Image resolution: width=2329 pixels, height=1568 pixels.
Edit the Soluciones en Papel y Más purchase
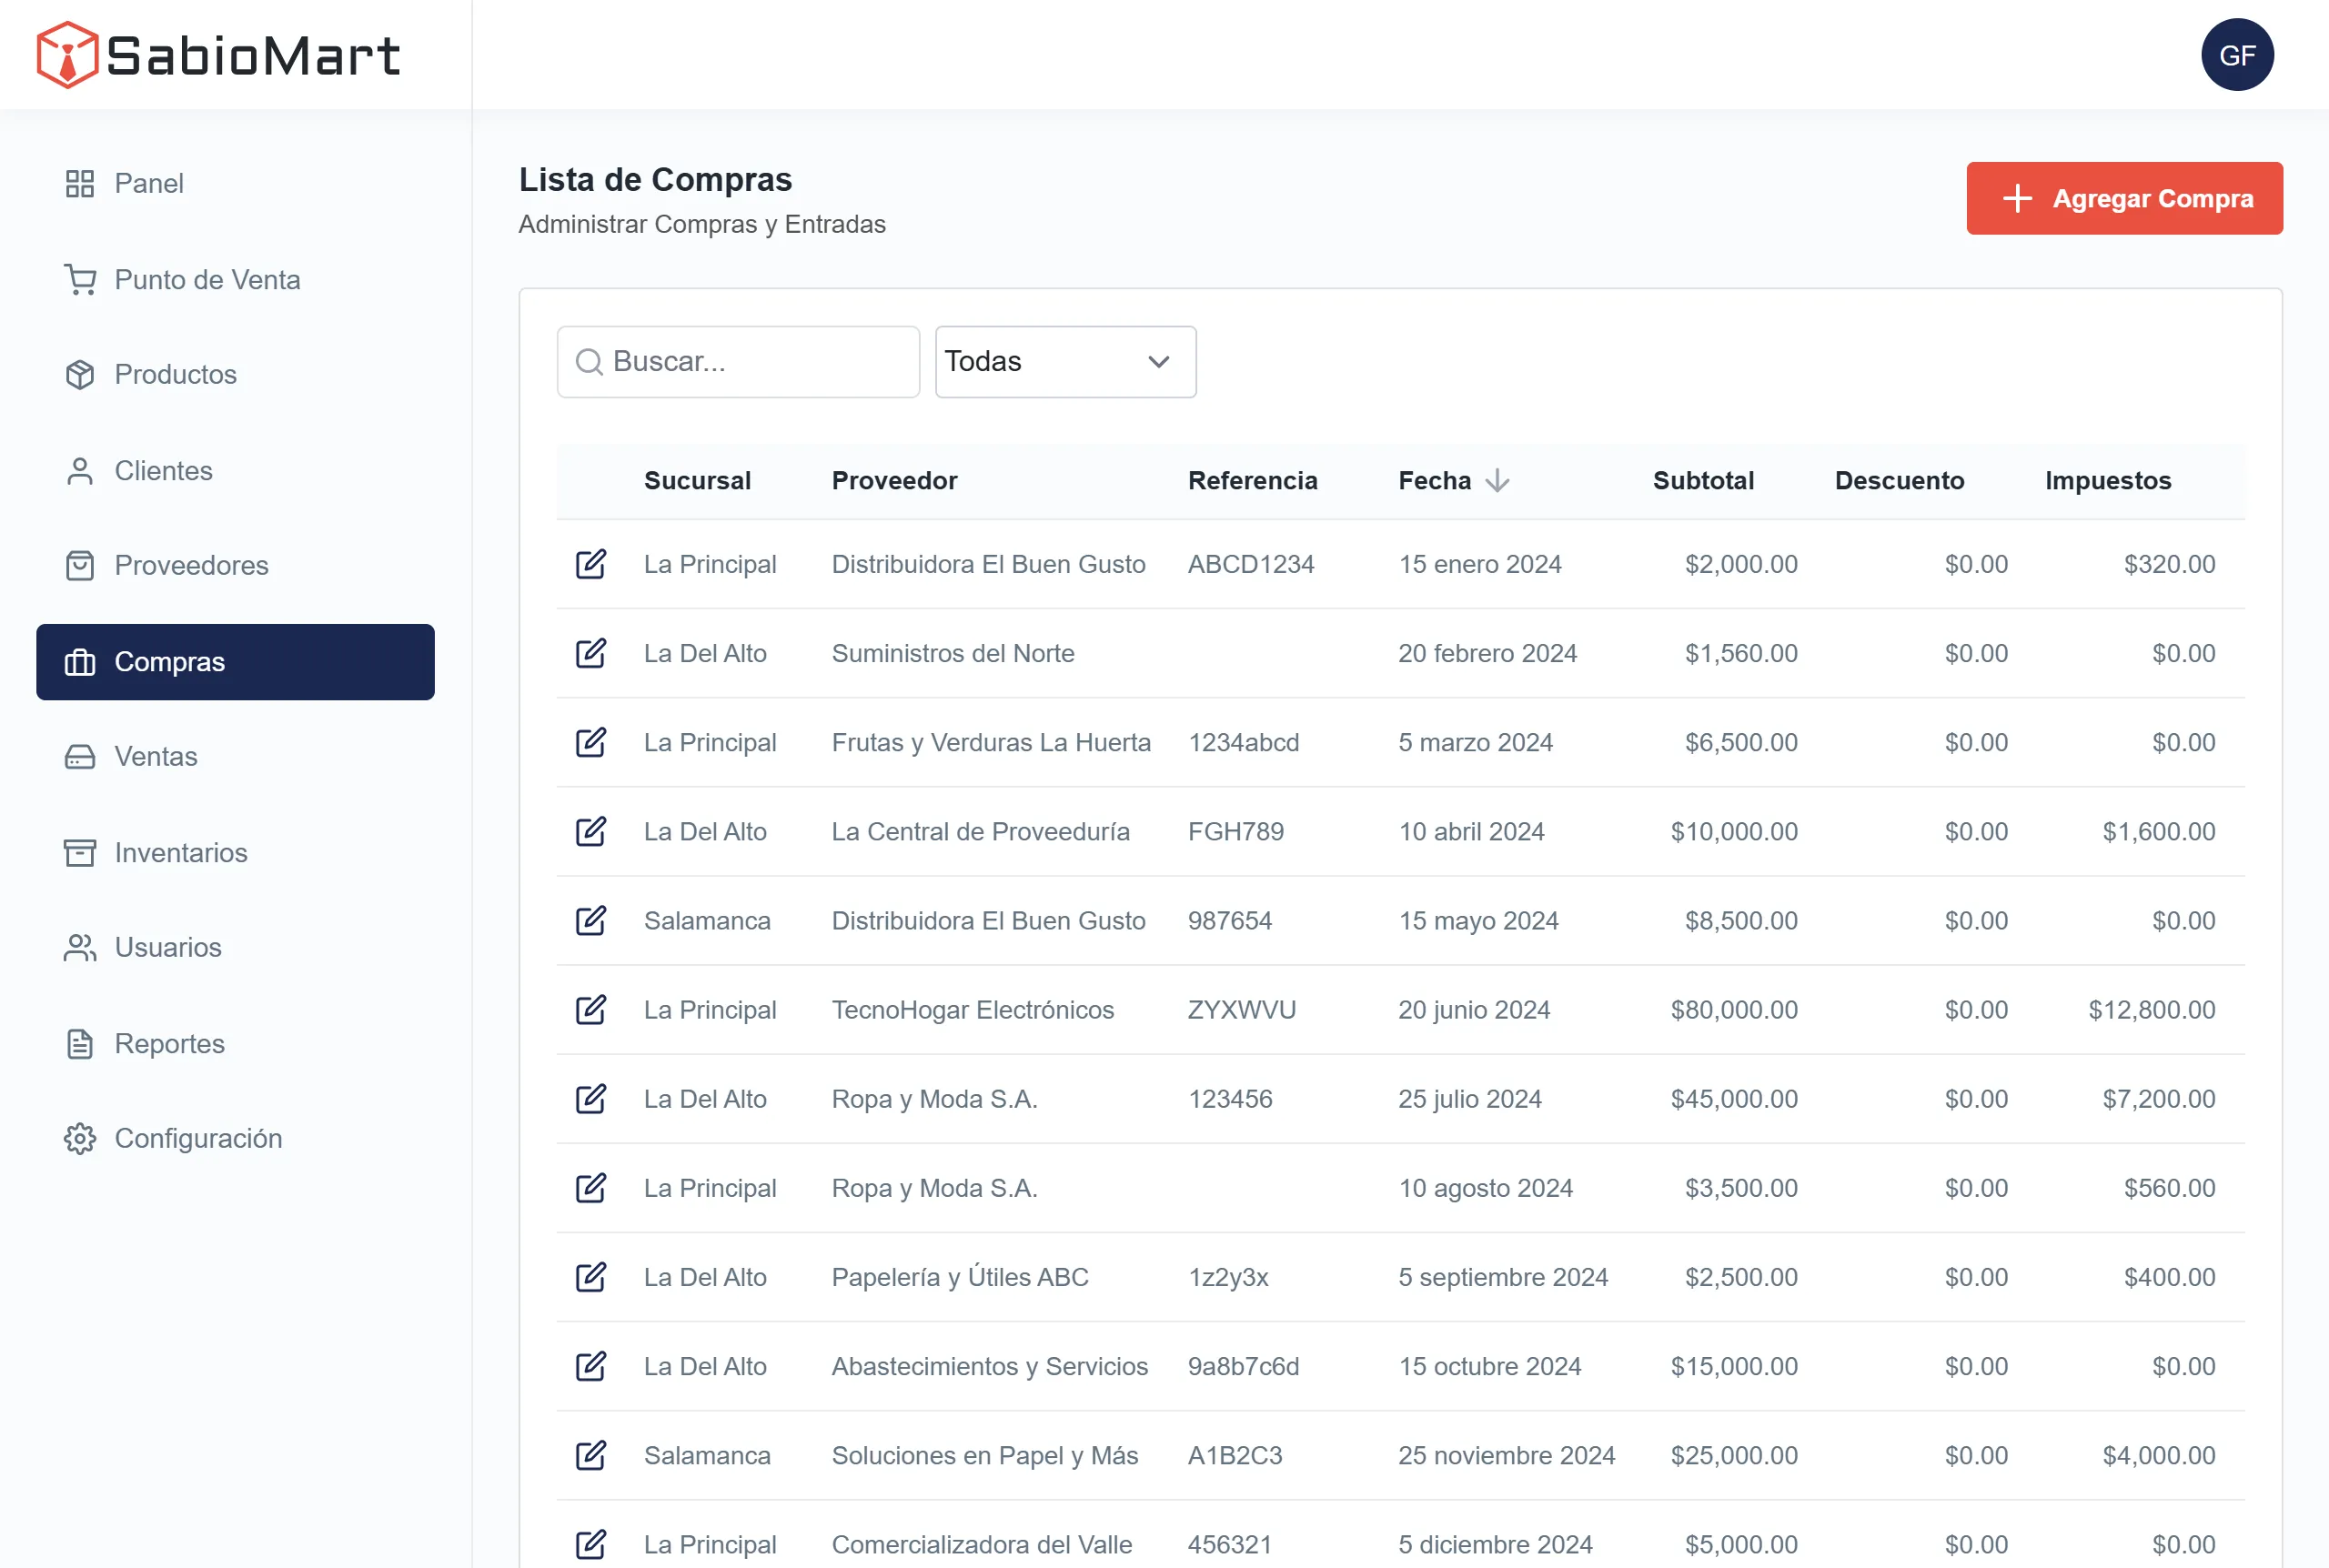[x=591, y=1455]
